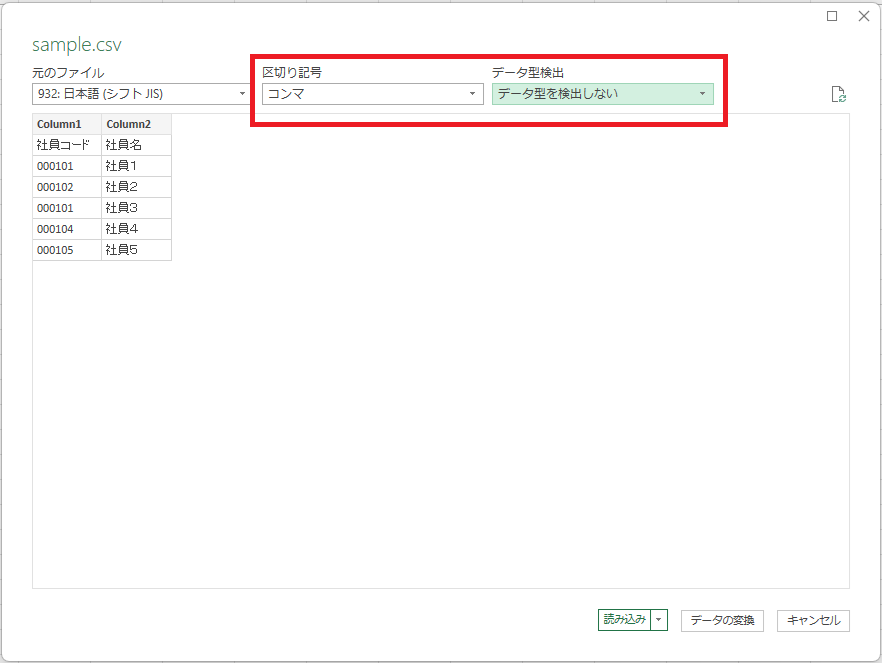The width and height of the screenshot is (882, 663).
Task: Open the 区切り記号 delimiter dropdown
Action: tap(472, 92)
